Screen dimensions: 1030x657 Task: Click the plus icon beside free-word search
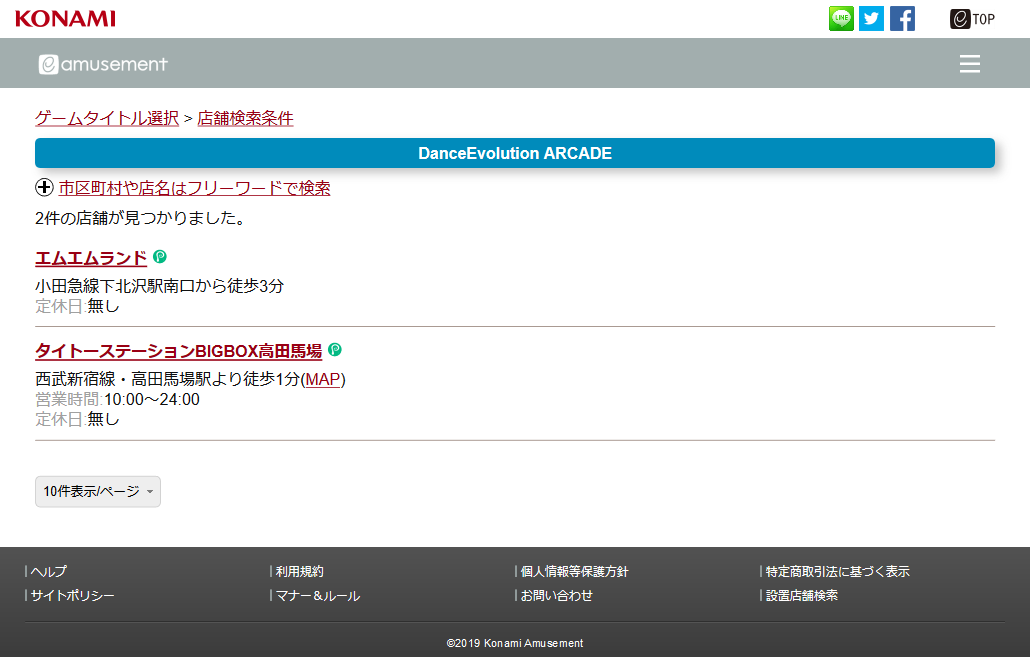(x=44, y=187)
